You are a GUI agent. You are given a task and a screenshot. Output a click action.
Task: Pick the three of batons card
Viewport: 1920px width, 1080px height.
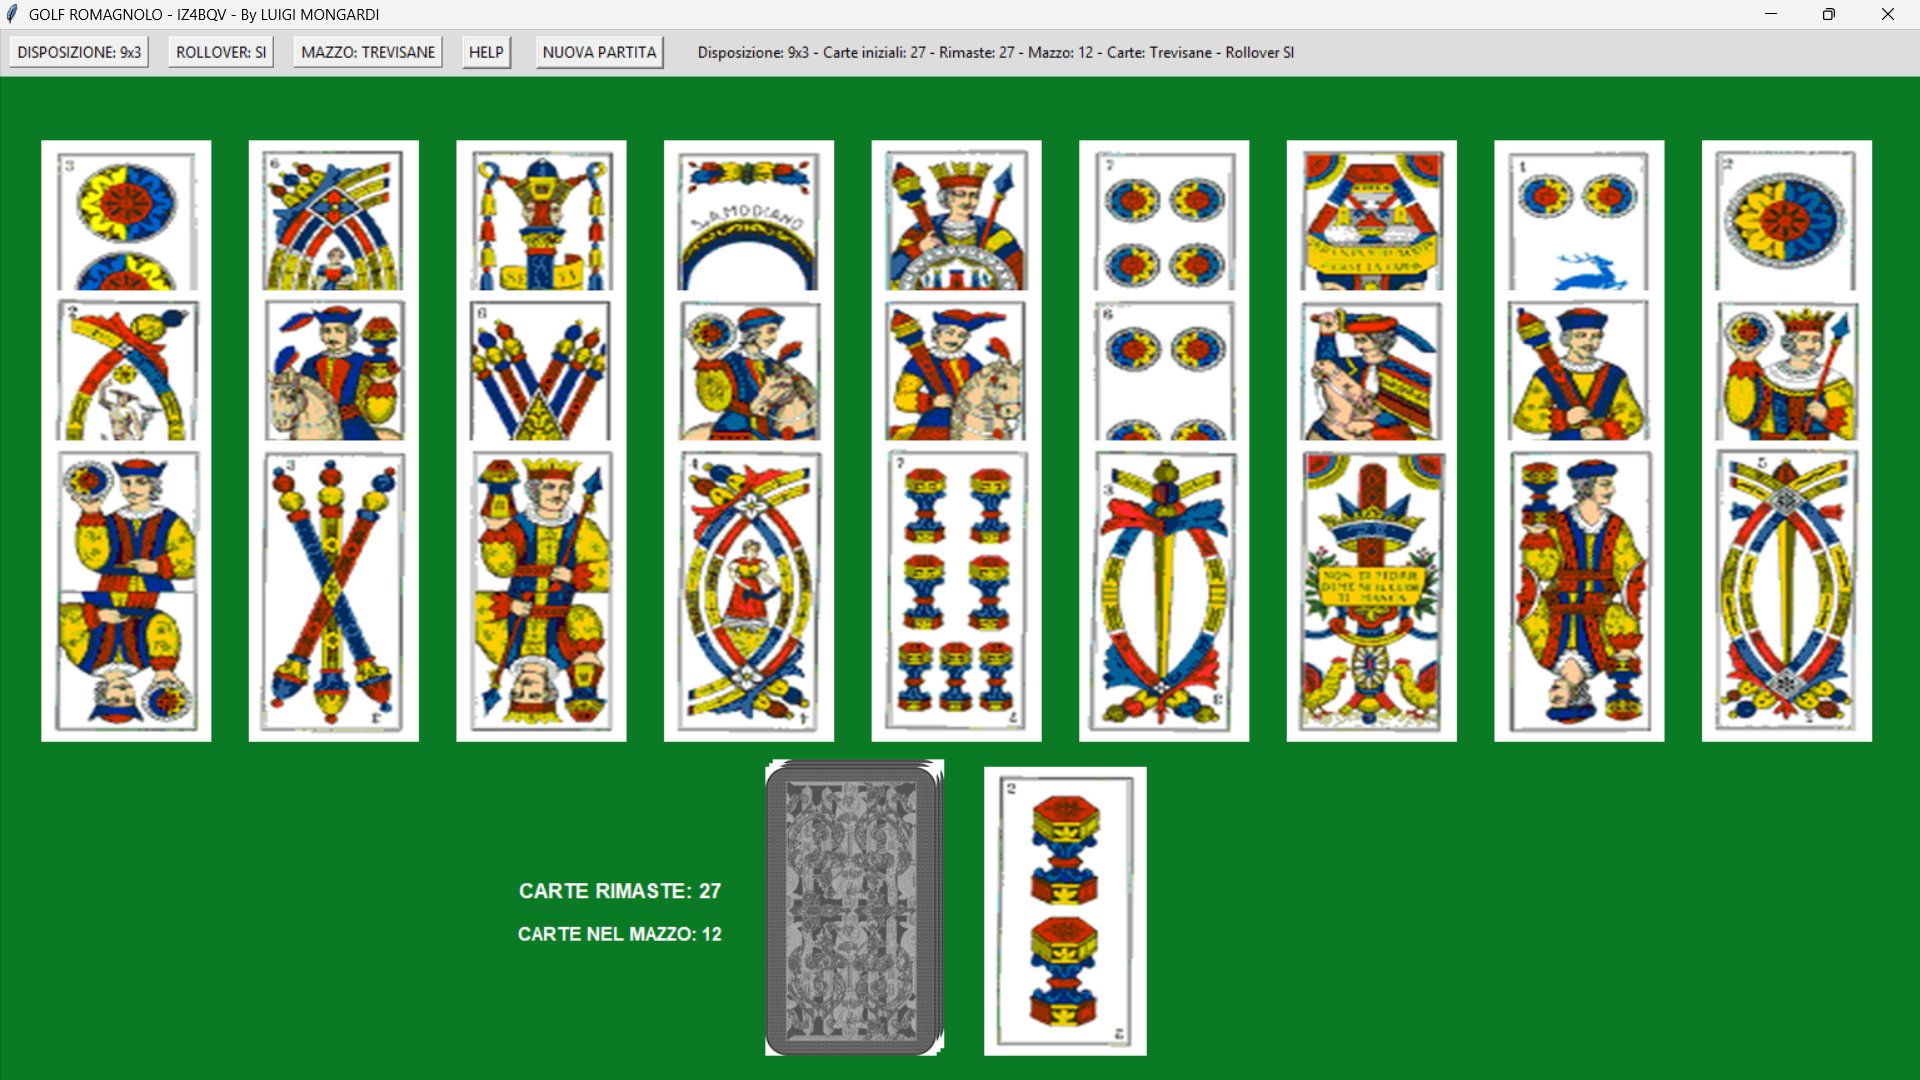click(x=333, y=593)
